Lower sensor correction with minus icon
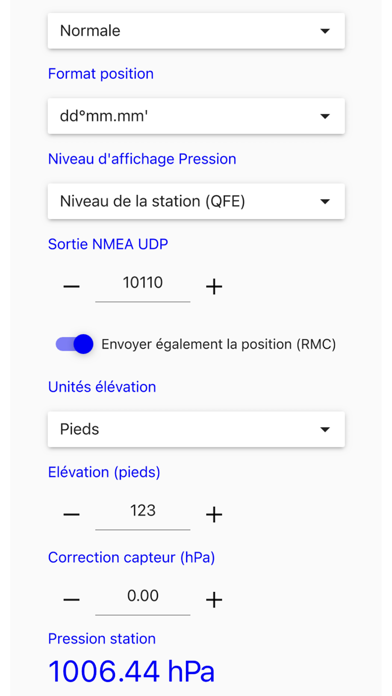Image resolution: width=392 pixels, height=696 pixels. pyautogui.click(x=71, y=600)
